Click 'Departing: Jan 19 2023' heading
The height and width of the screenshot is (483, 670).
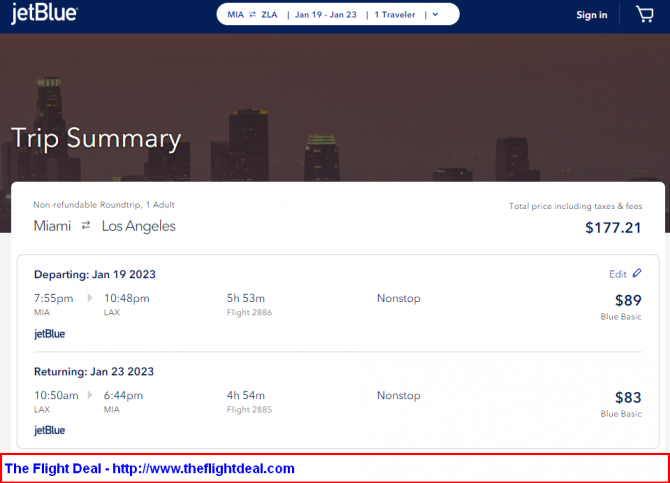coord(95,274)
